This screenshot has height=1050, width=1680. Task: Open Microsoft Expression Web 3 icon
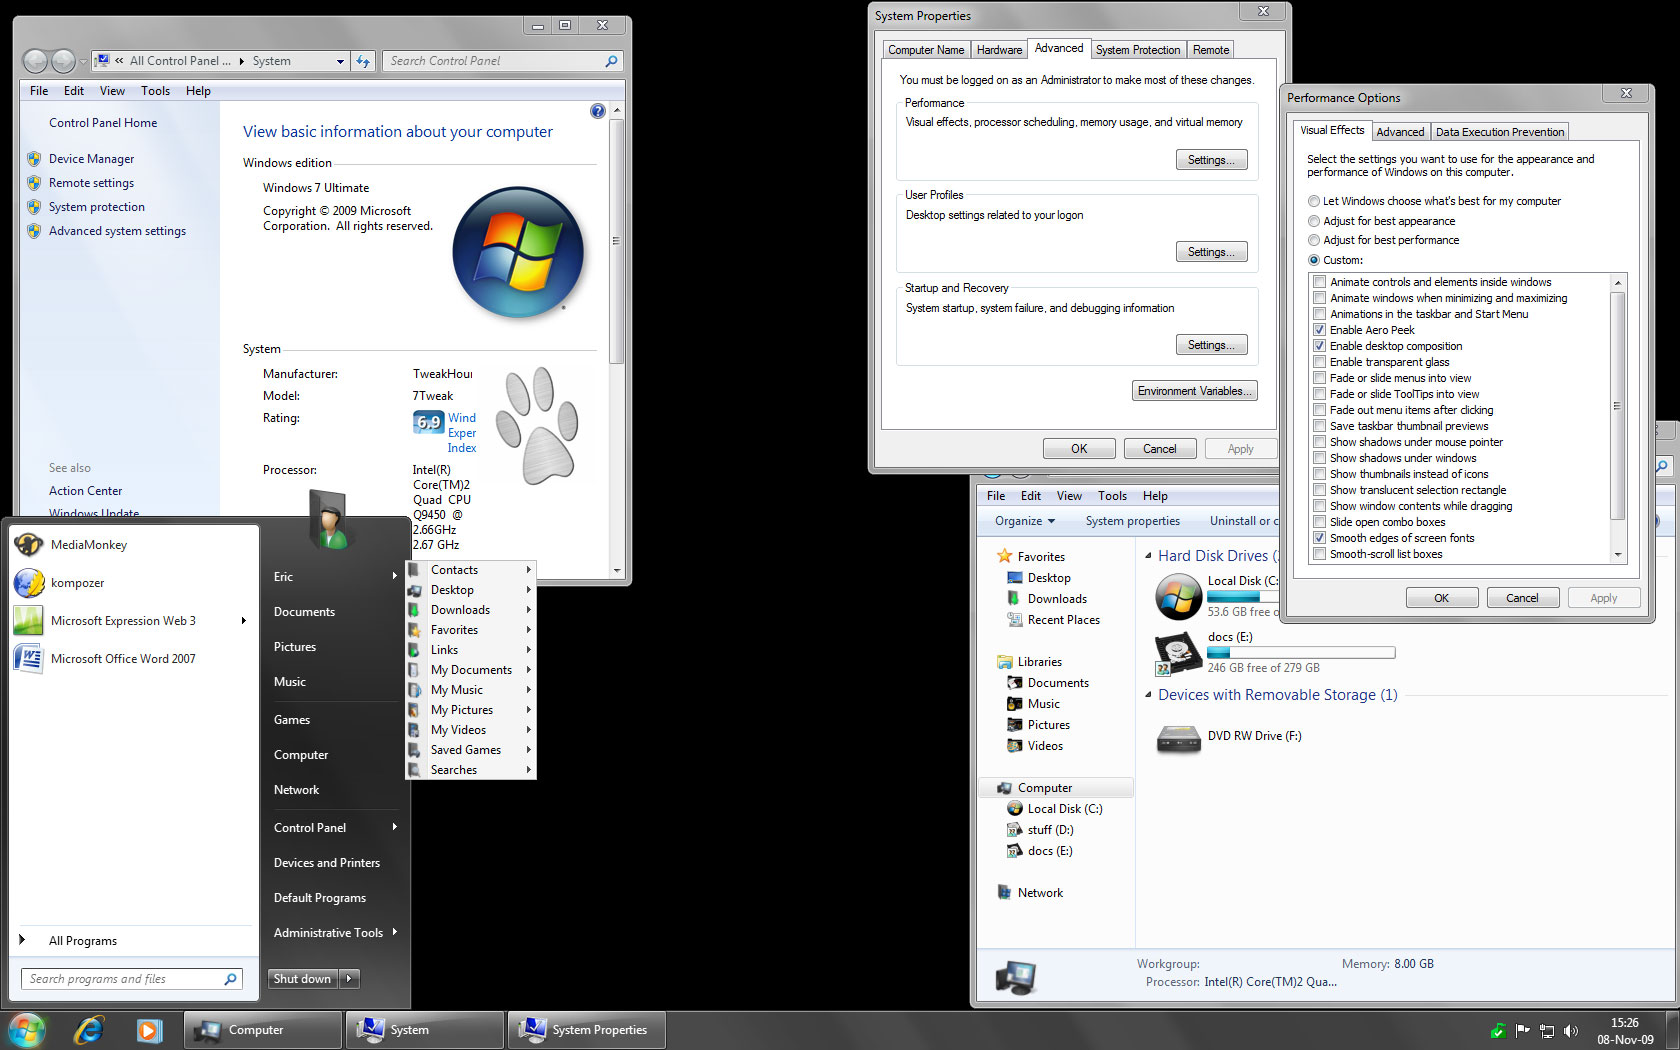point(29,621)
